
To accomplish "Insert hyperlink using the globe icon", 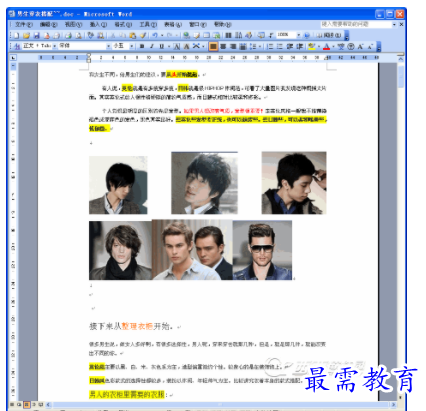I will click(x=186, y=35).
